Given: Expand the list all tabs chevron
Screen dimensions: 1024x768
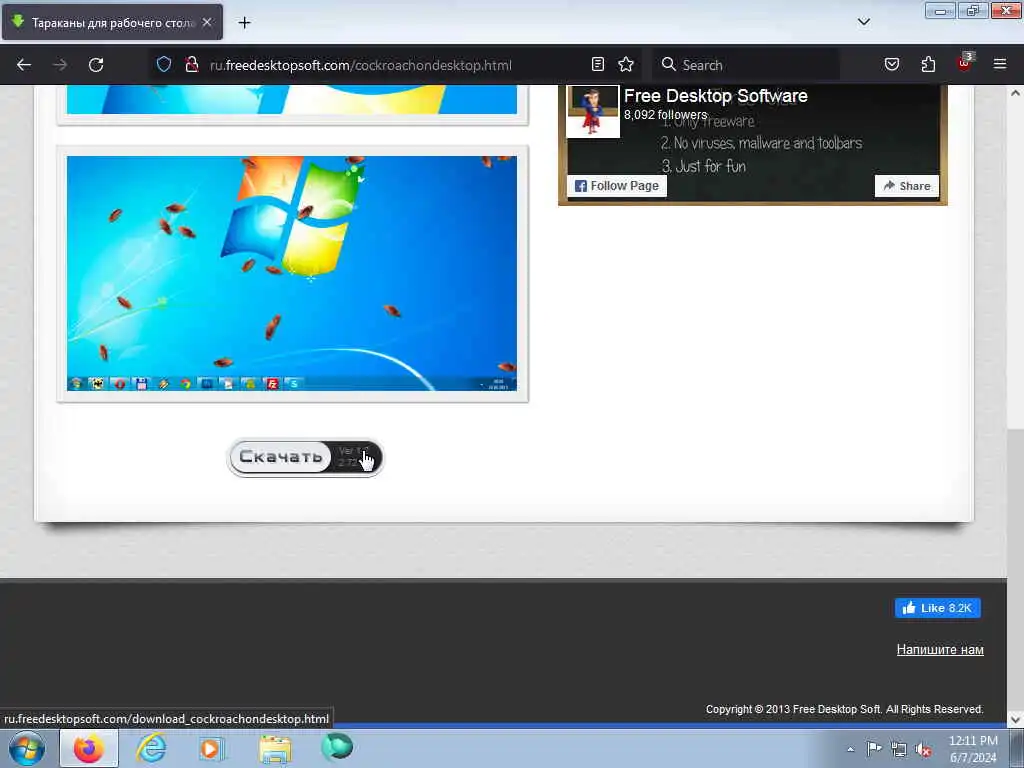Looking at the screenshot, I should click(863, 22).
